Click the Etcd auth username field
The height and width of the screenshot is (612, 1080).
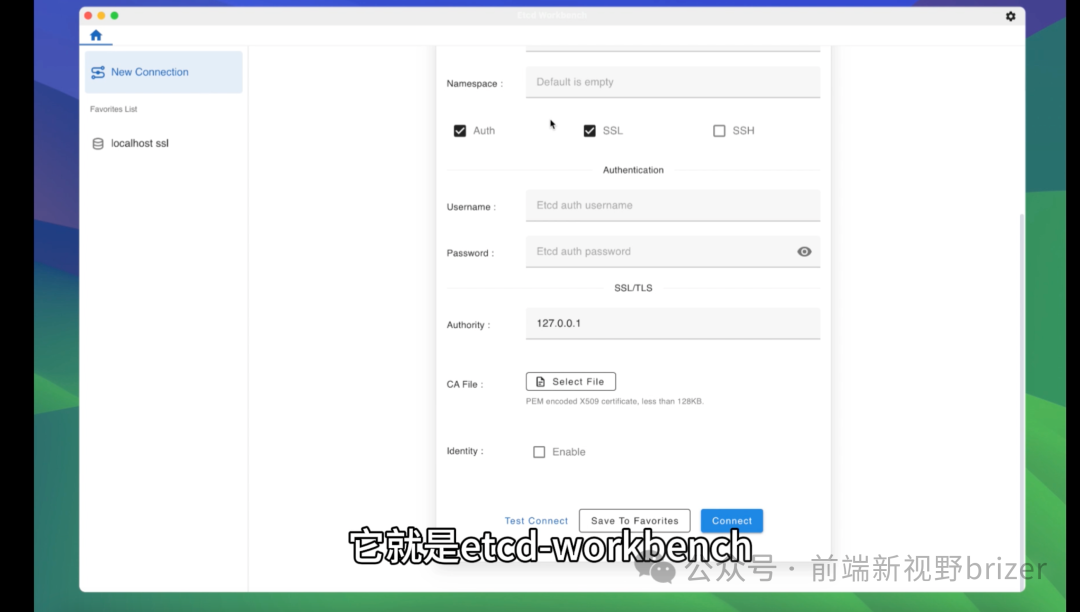pos(672,205)
